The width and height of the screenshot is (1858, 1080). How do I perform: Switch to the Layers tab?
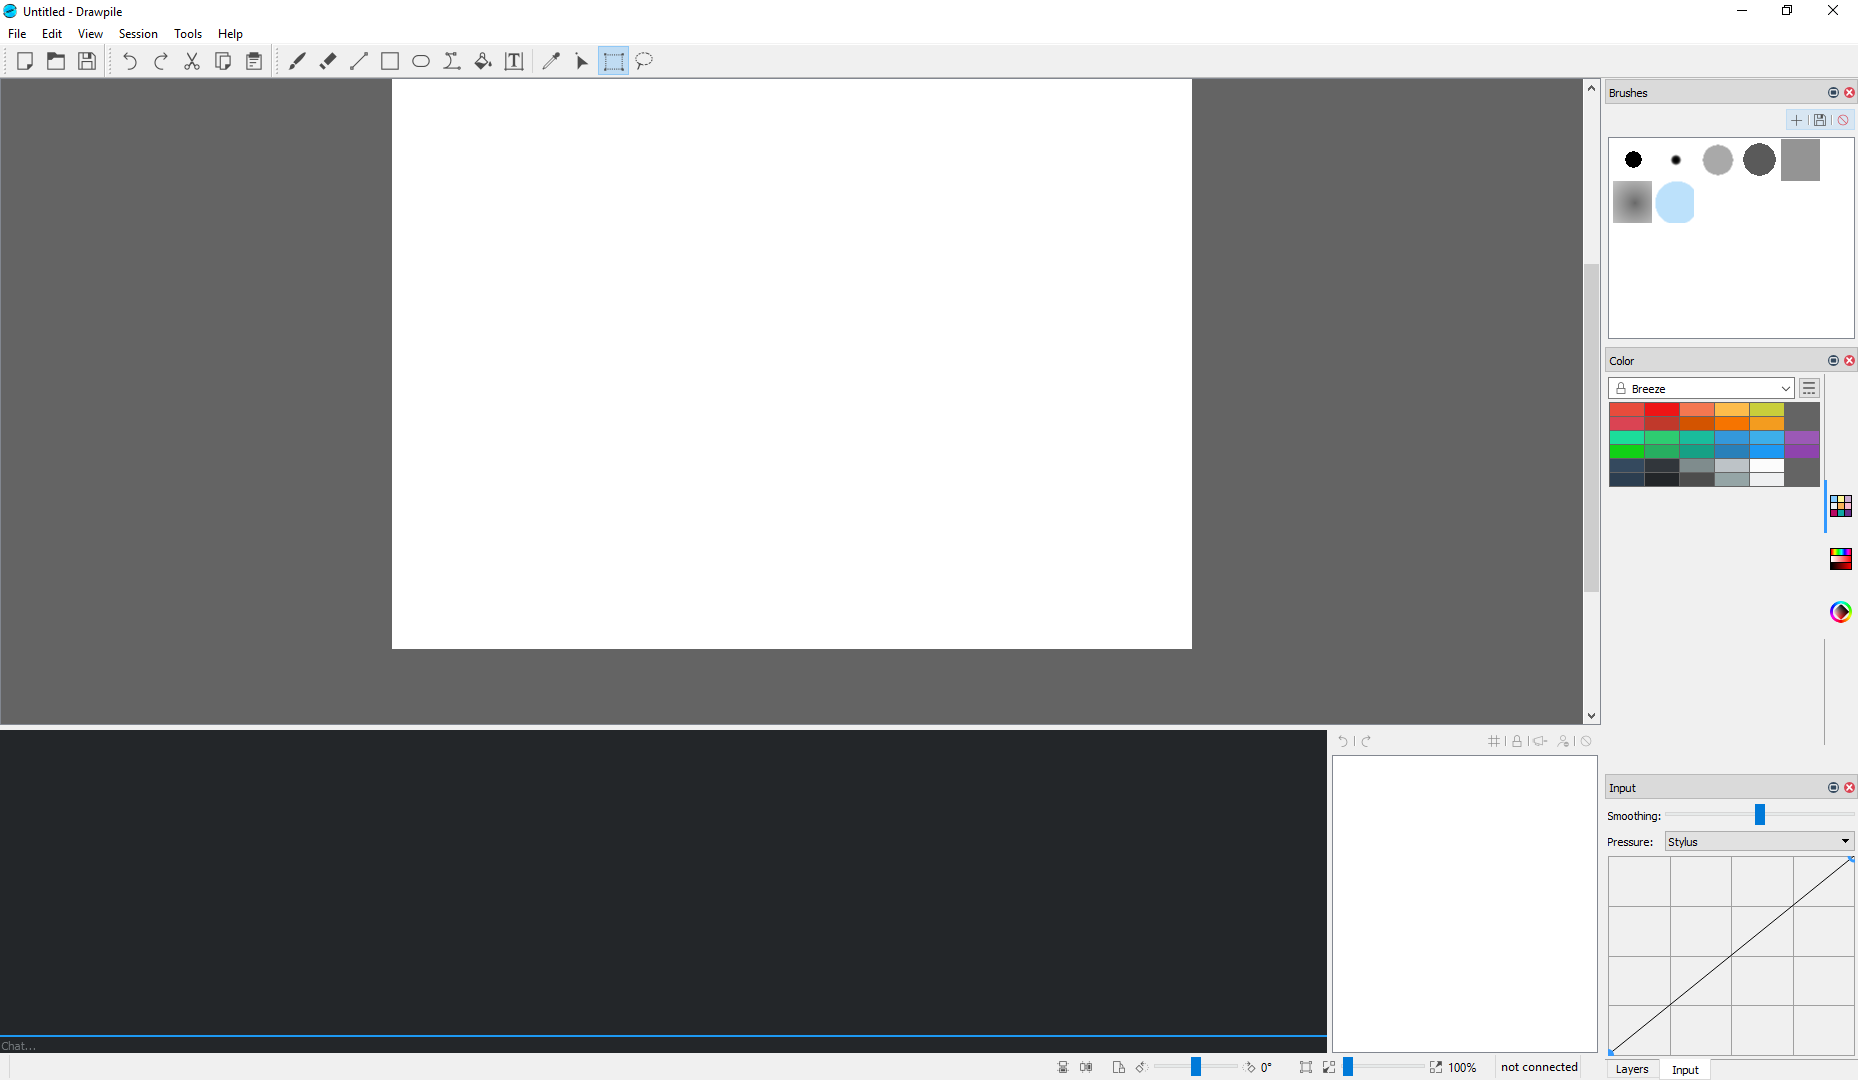point(1632,1069)
